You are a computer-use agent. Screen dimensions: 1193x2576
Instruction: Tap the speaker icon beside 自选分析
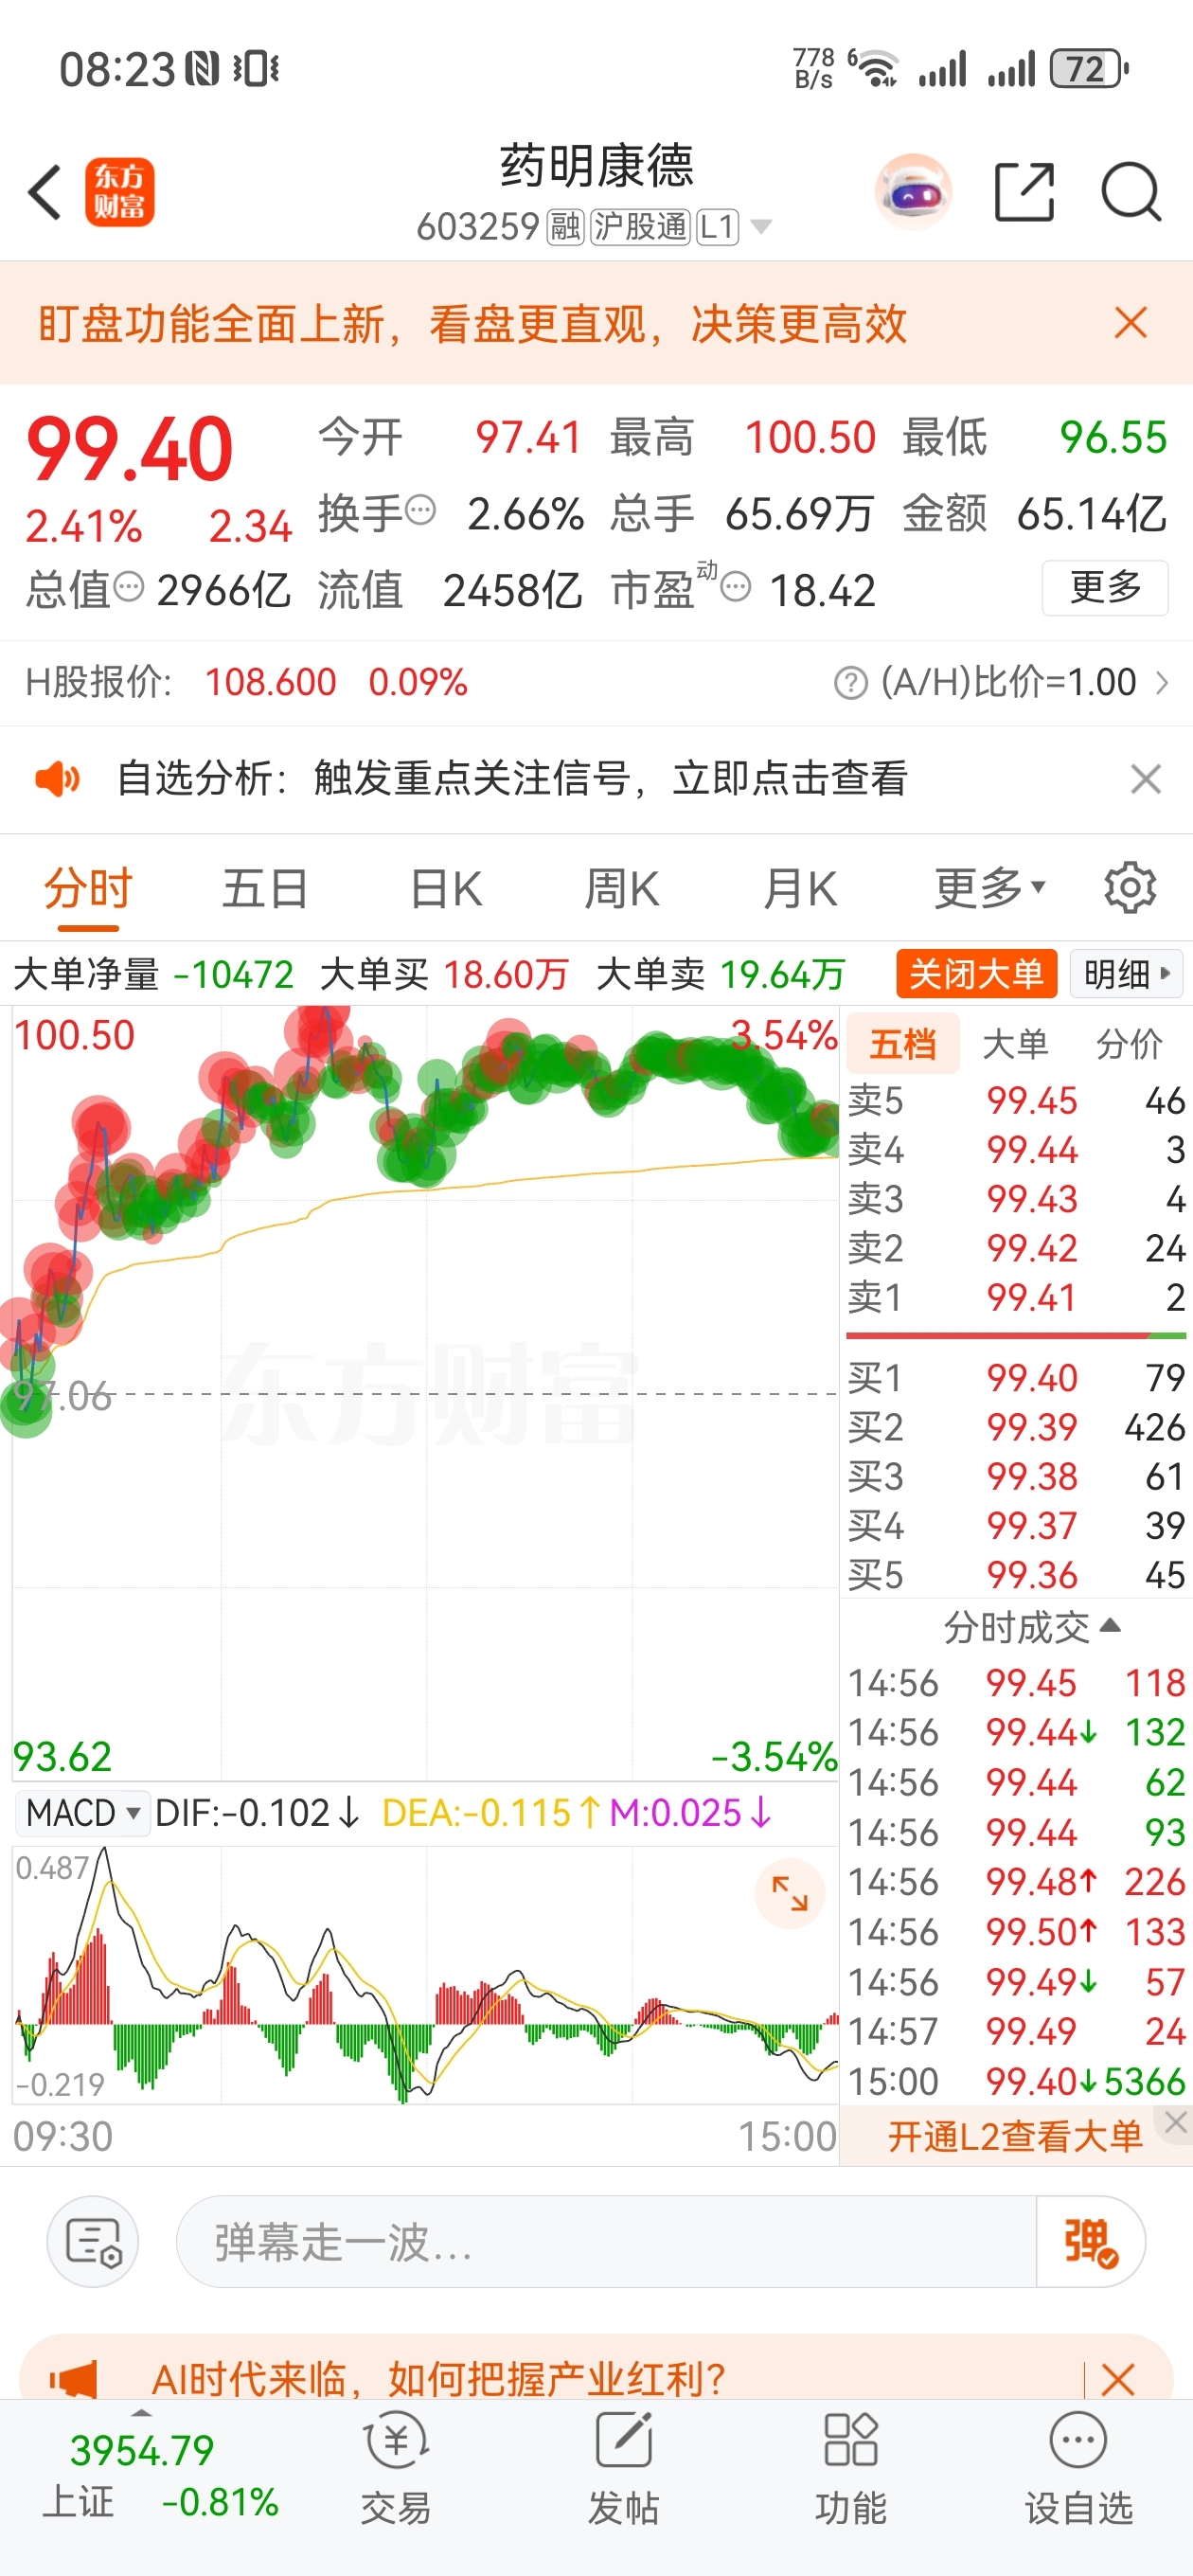point(57,779)
